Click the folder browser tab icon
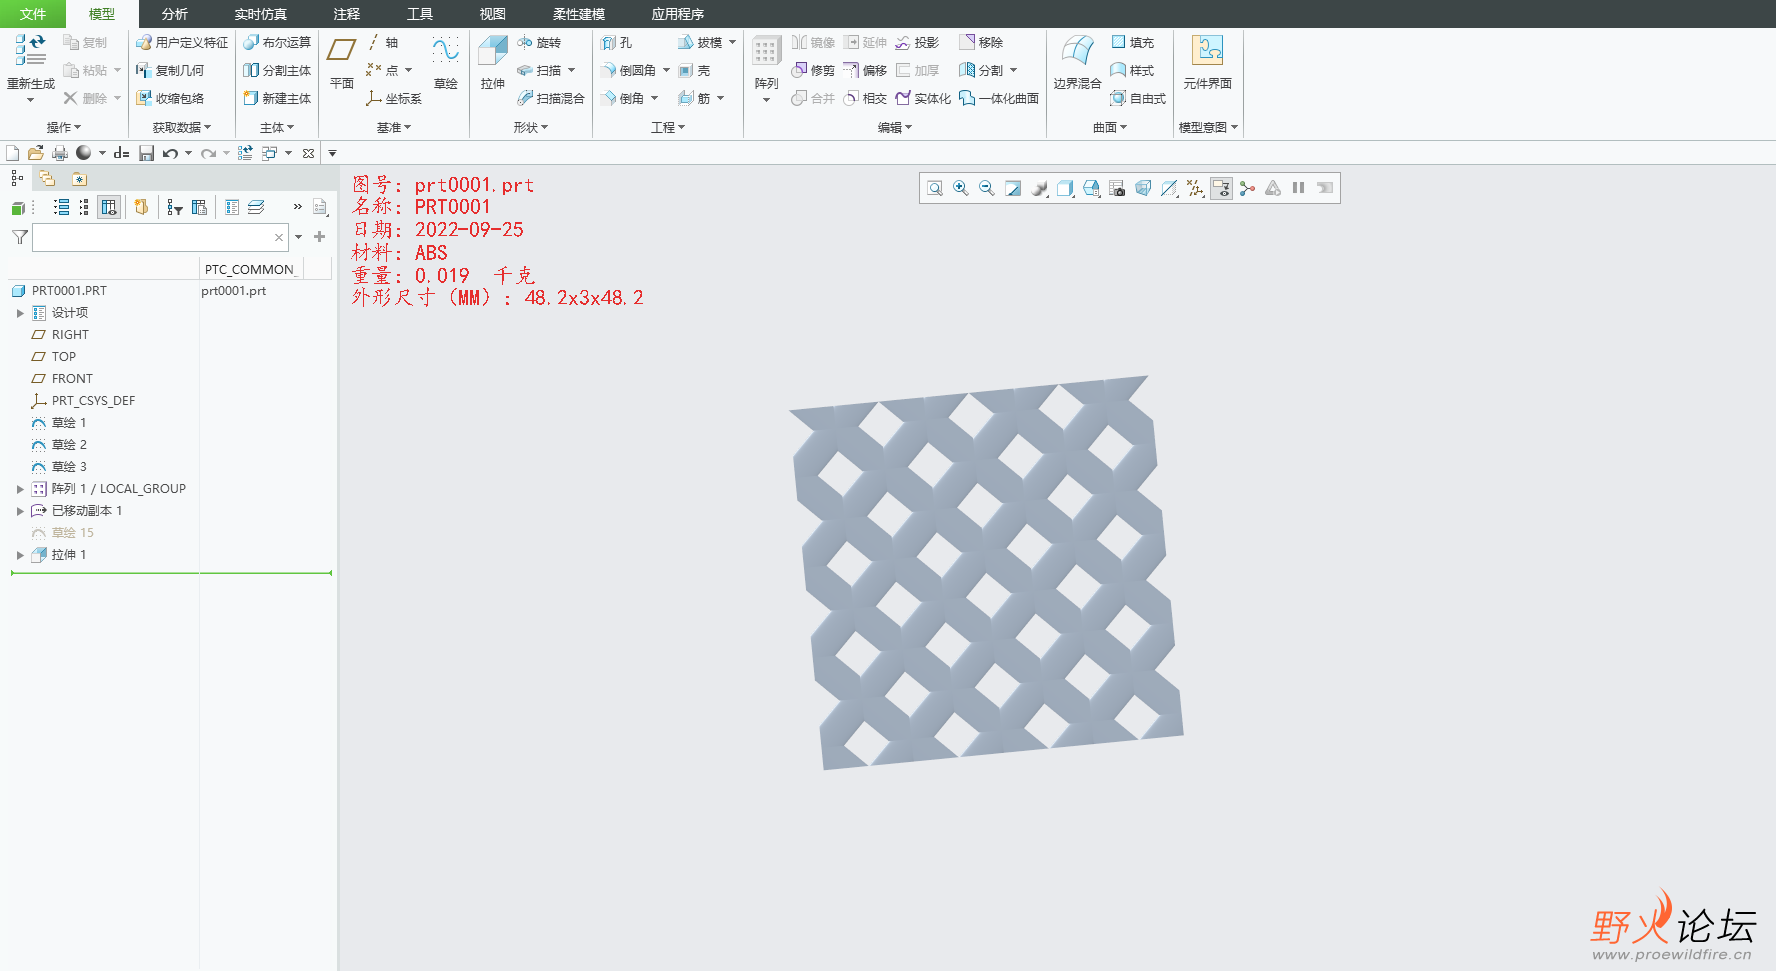The image size is (1776, 971). click(x=47, y=178)
